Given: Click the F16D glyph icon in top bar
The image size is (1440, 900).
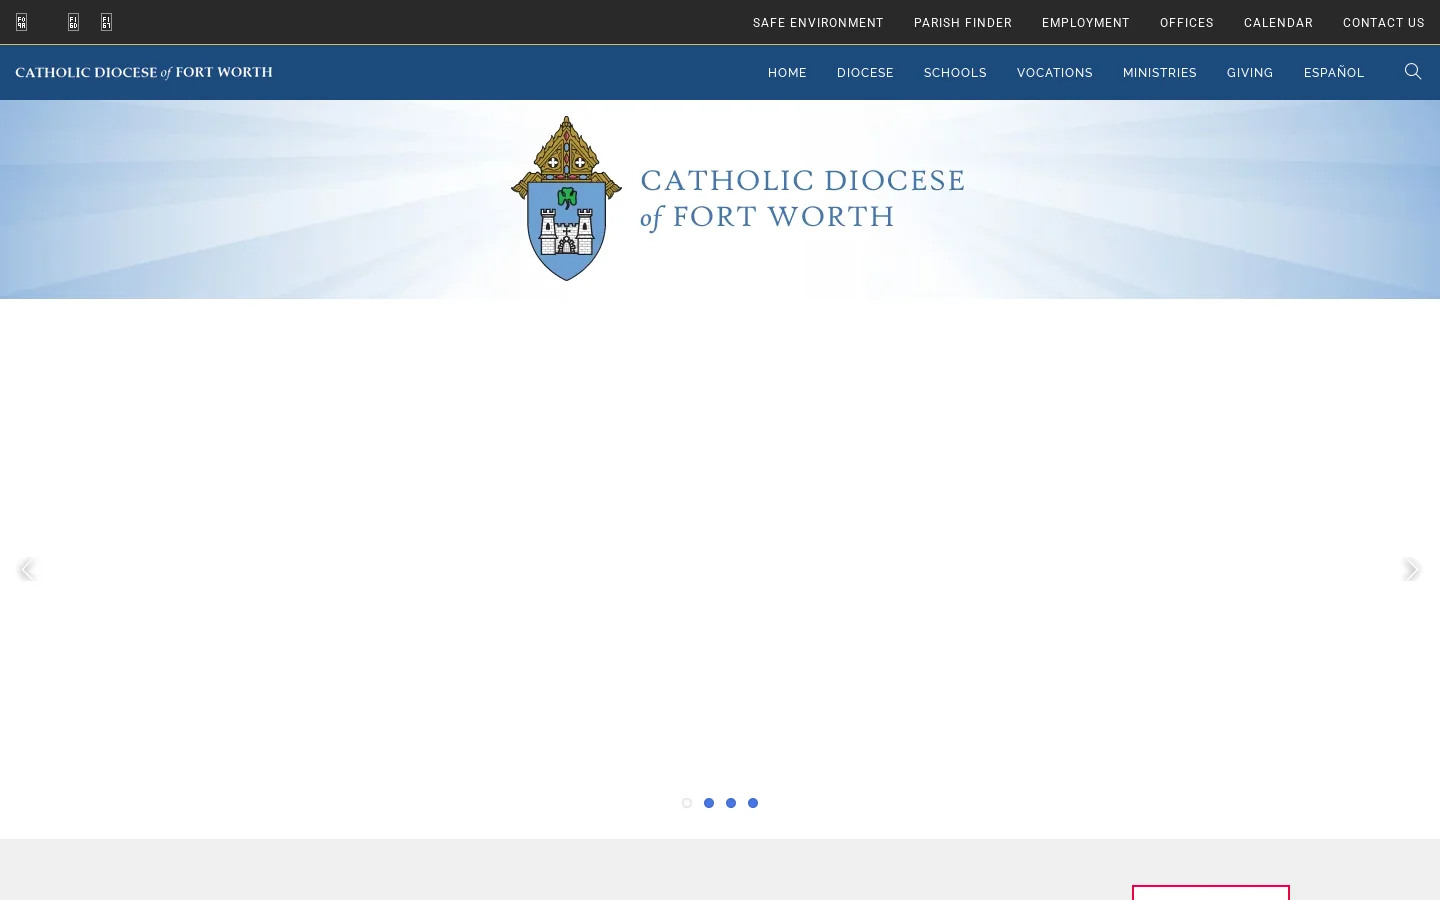Looking at the screenshot, I should 73,22.
